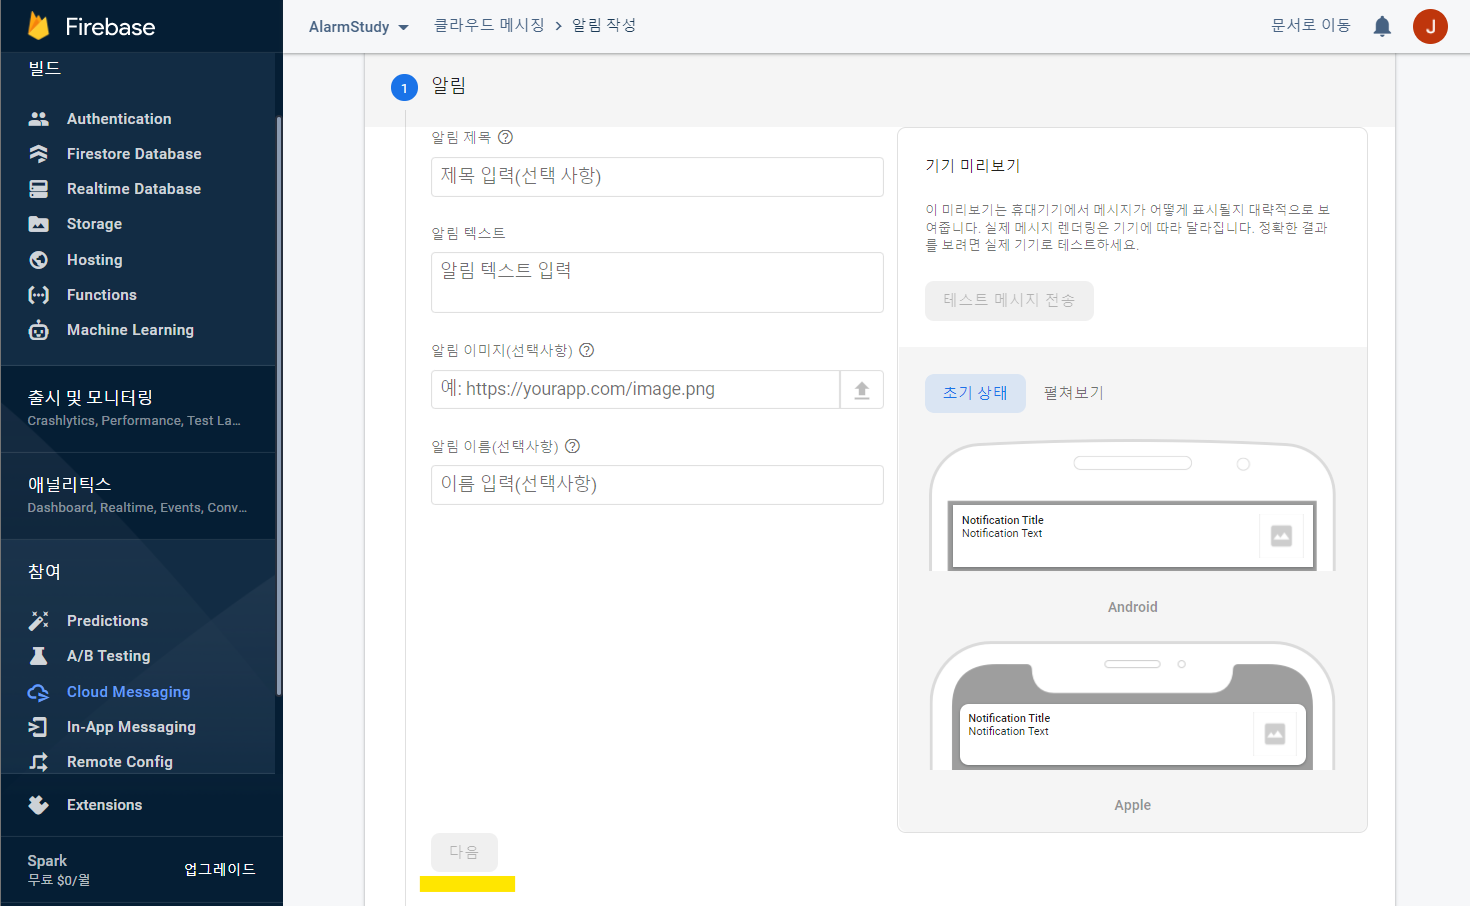This screenshot has width=1470, height=906.
Task: Click the Firestore Database icon
Action: (39, 154)
